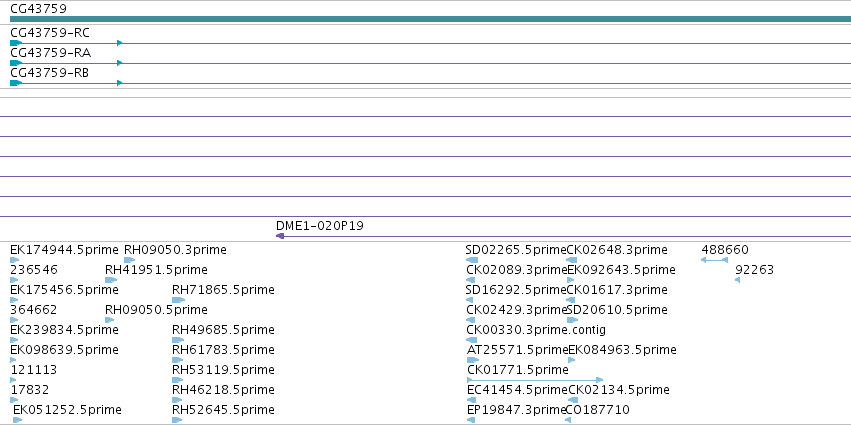The image size is (851, 425).
Task: Select the CG43759-RA transcript label
Action: tap(50, 53)
